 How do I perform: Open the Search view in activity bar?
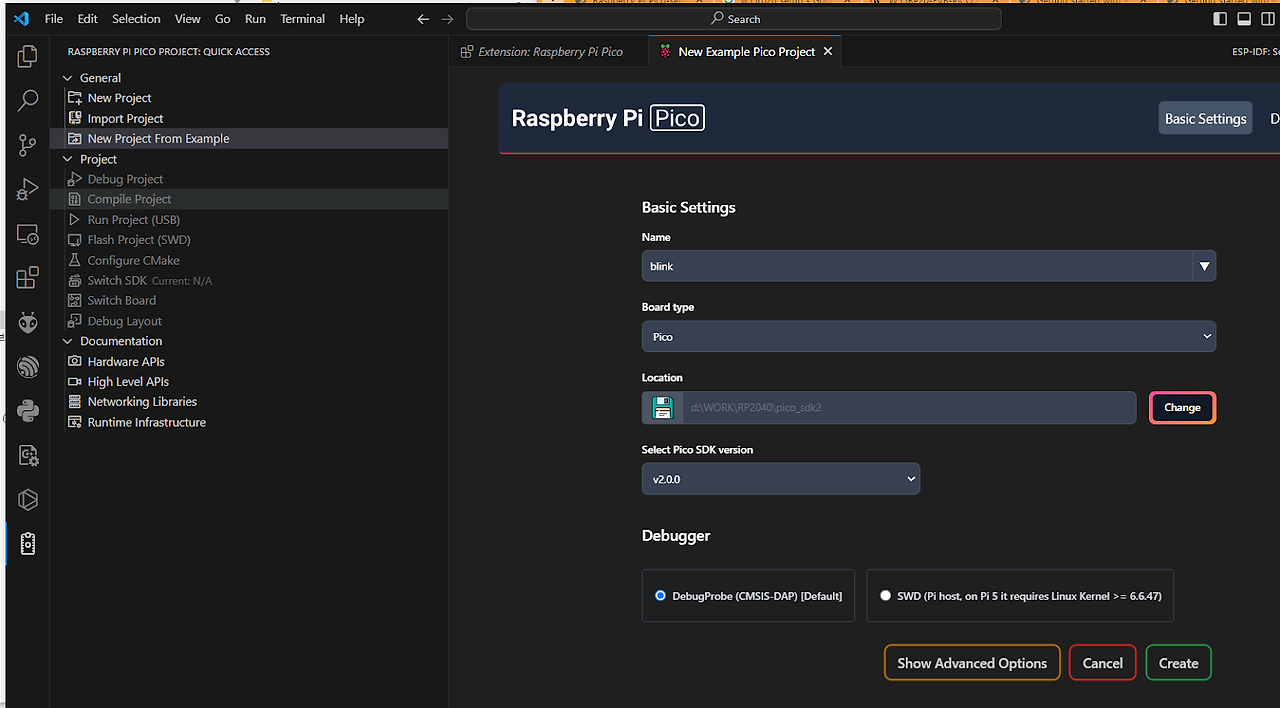[x=28, y=101]
